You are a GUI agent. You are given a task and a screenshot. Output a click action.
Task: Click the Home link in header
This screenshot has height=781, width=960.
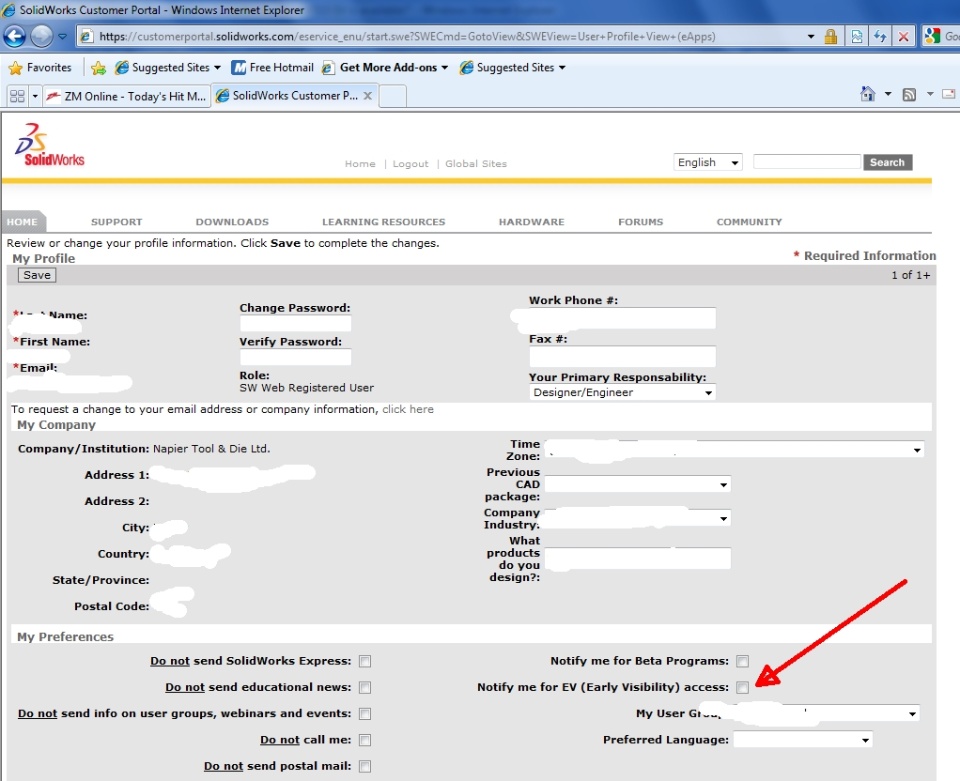360,164
